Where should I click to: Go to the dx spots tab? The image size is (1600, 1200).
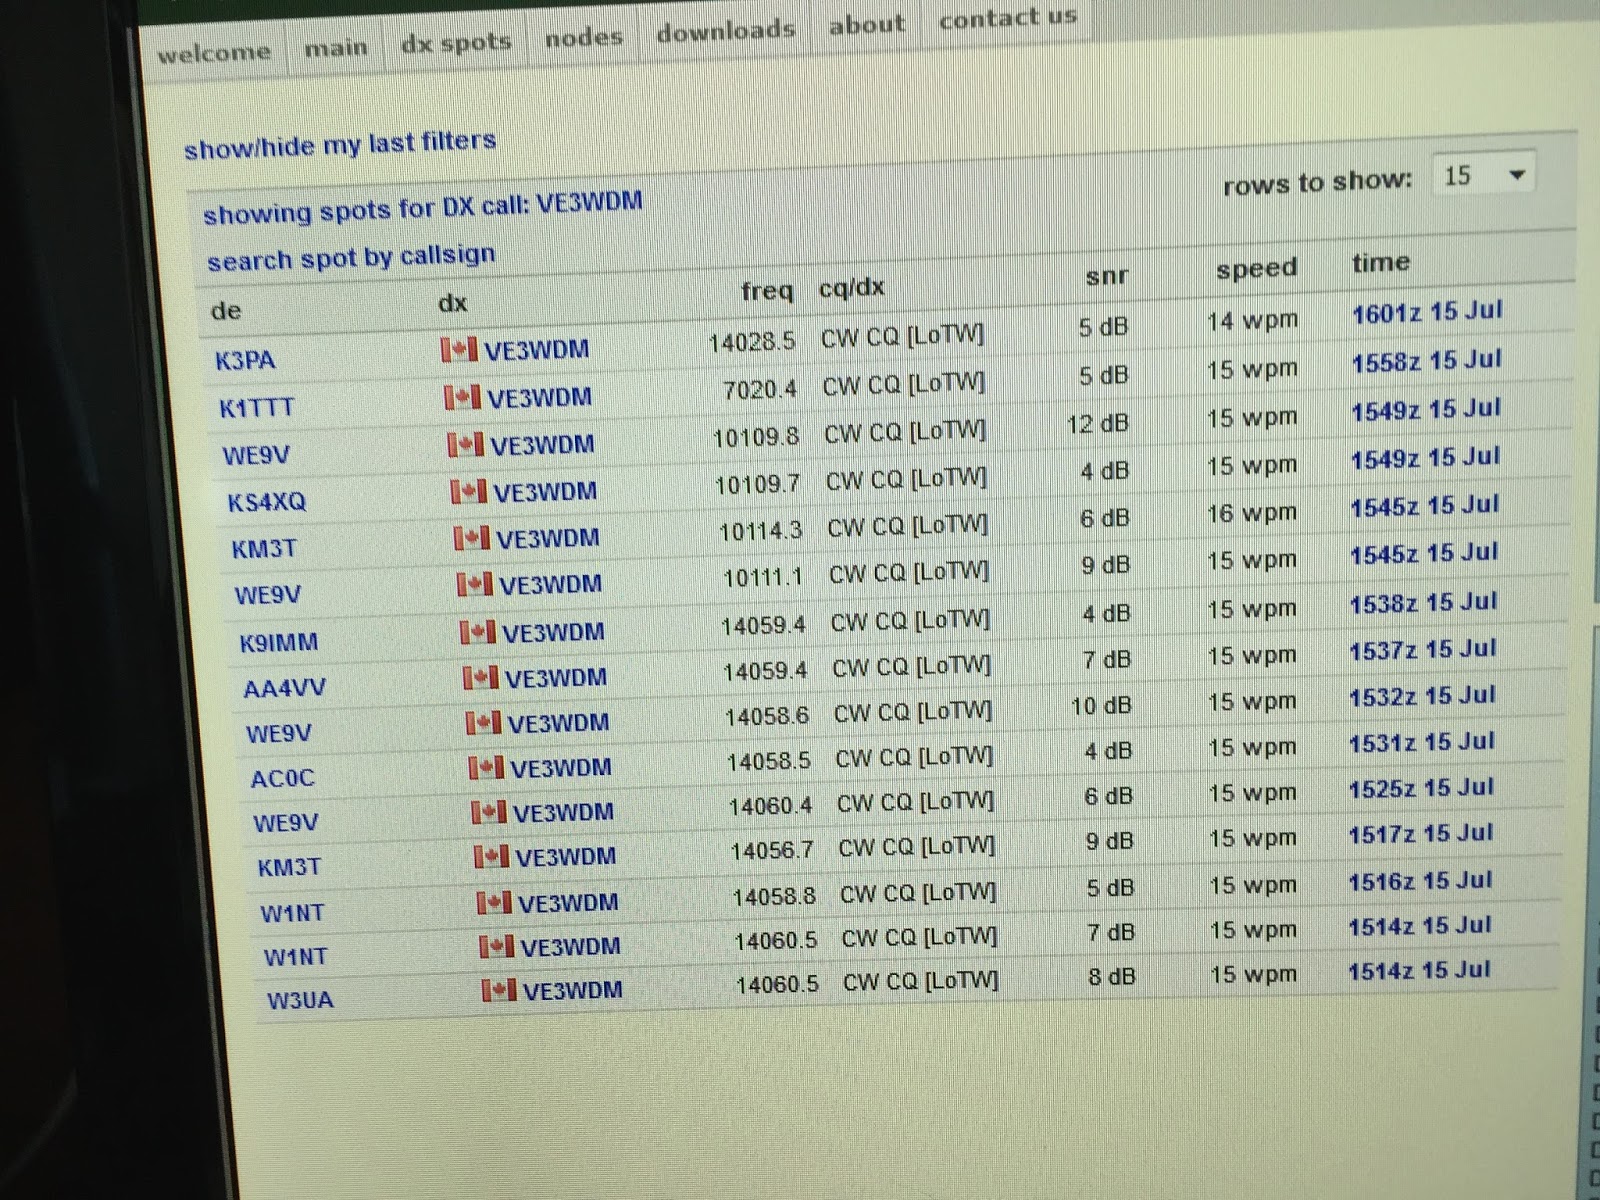pos(456,42)
